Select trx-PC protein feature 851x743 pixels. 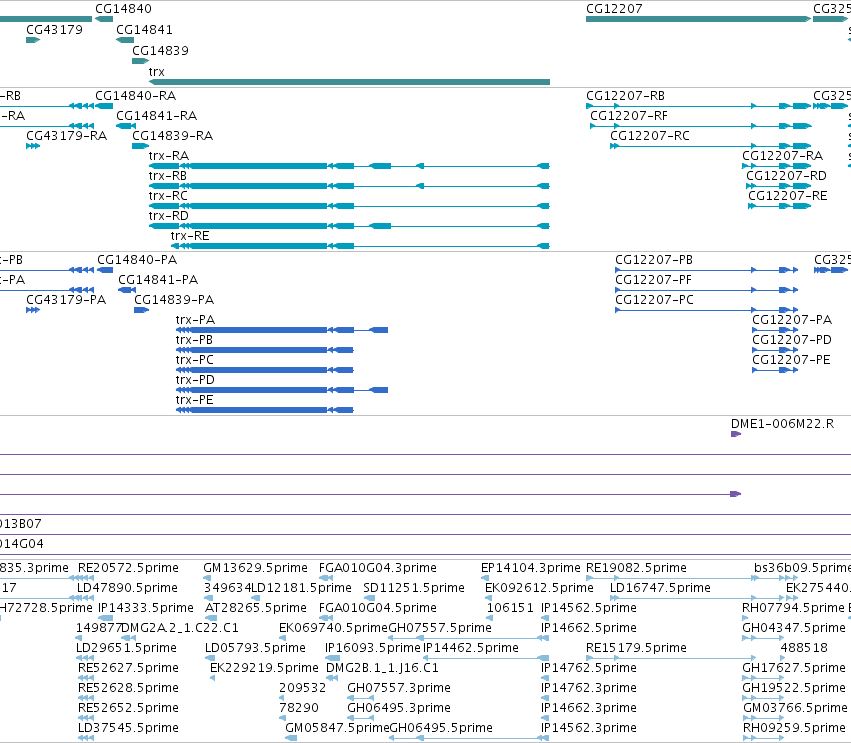(264, 370)
